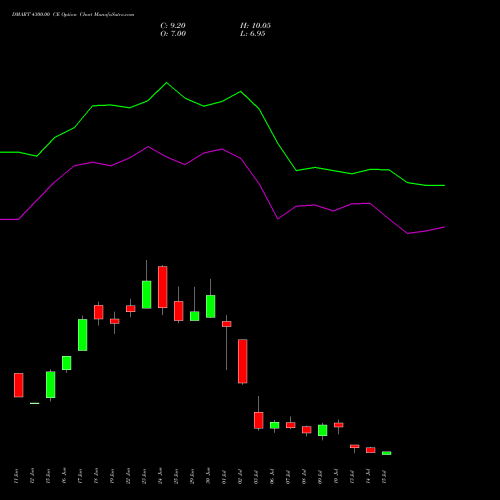This screenshot has width=500, height=500.
Task: Click the 11 Jun date axis label
Action: [x=16, y=476]
